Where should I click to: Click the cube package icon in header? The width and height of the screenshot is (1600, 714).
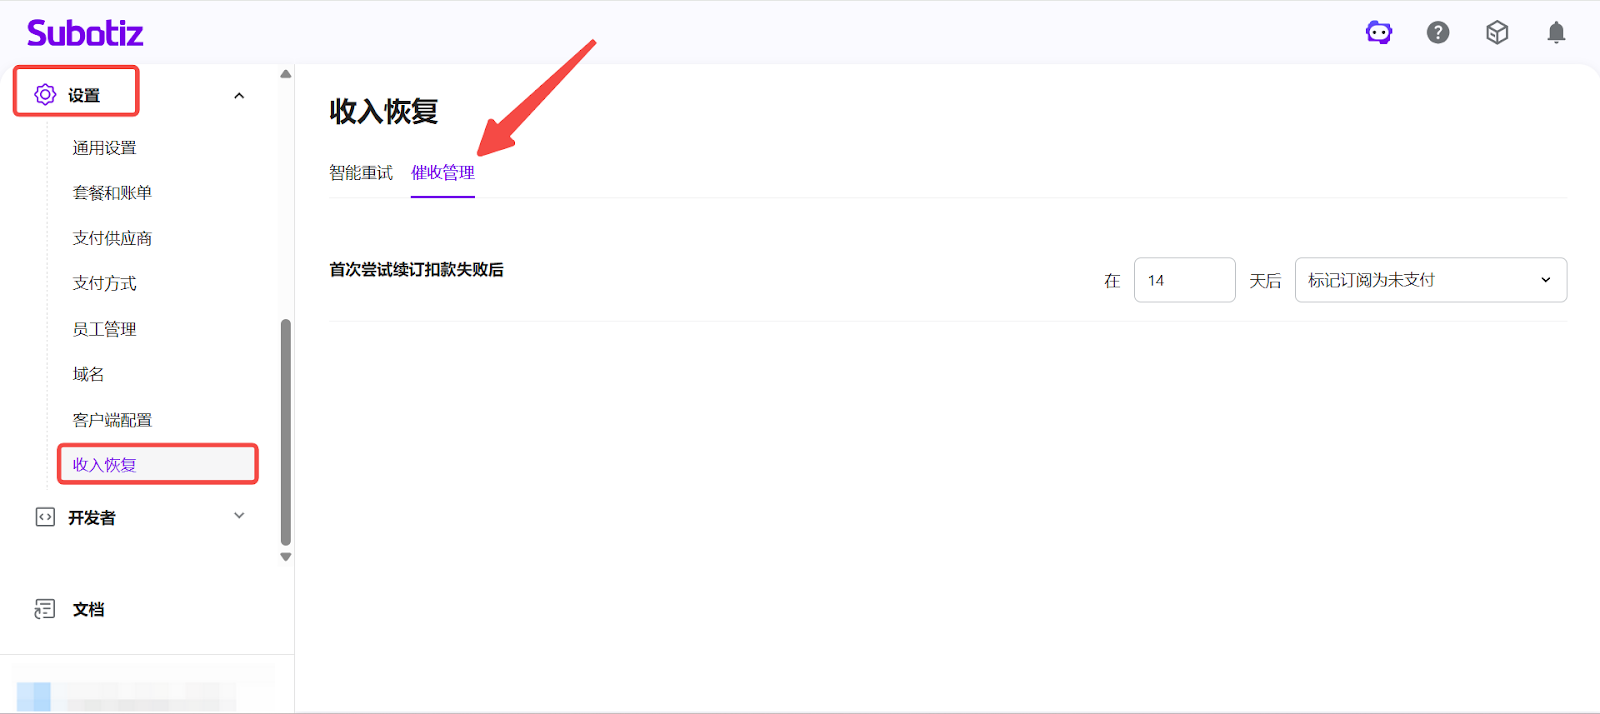point(1497,33)
